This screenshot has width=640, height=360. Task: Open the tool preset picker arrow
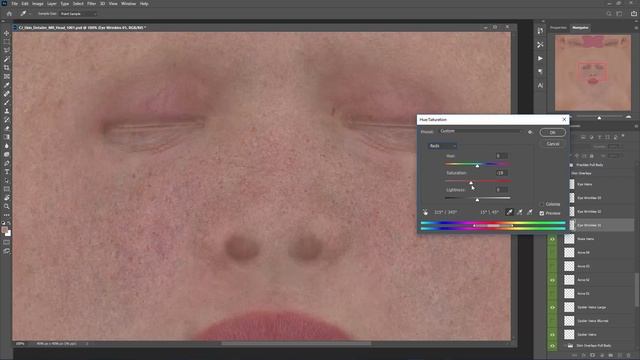30,14
